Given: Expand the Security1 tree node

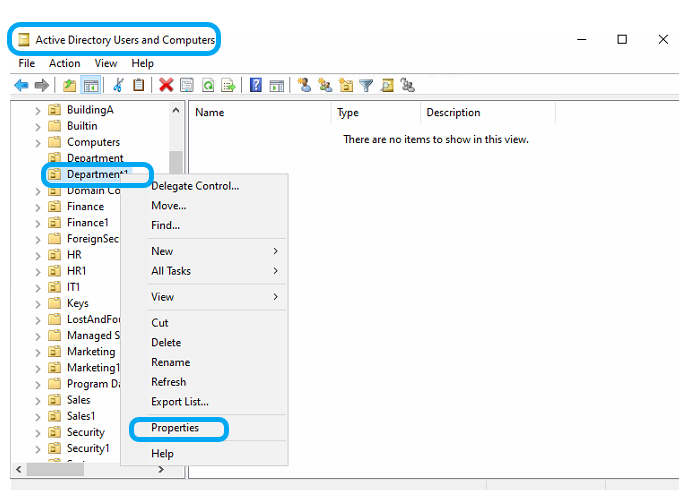Looking at the screenshot, I should 38,449.
